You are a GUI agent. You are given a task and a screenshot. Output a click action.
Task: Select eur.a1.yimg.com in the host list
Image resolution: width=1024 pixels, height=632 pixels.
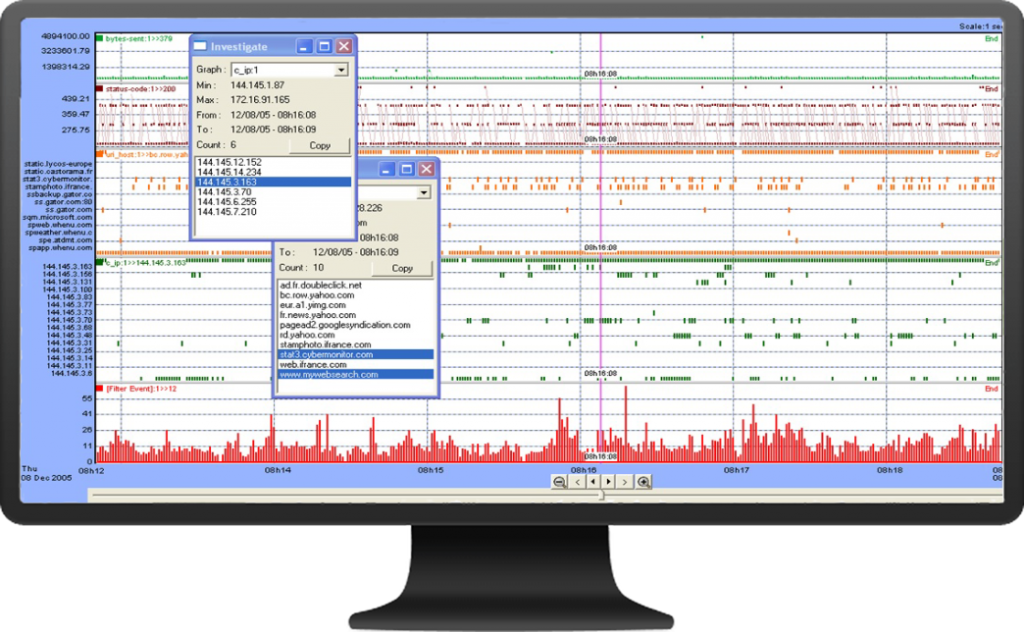tap(313, 305)
